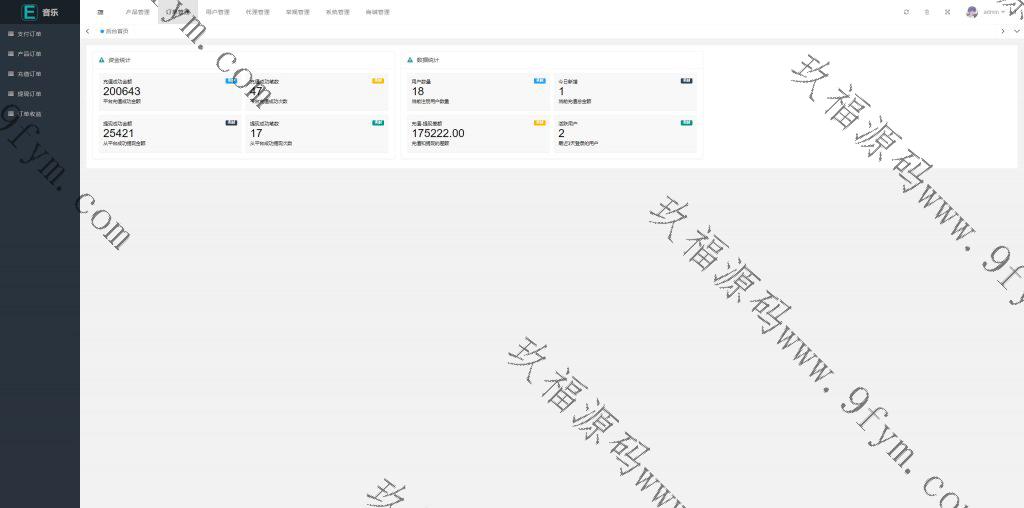This screenshot has width=1024, height=508.
Task: Open 产品管理 in the top menu
Action: (137, 12)
